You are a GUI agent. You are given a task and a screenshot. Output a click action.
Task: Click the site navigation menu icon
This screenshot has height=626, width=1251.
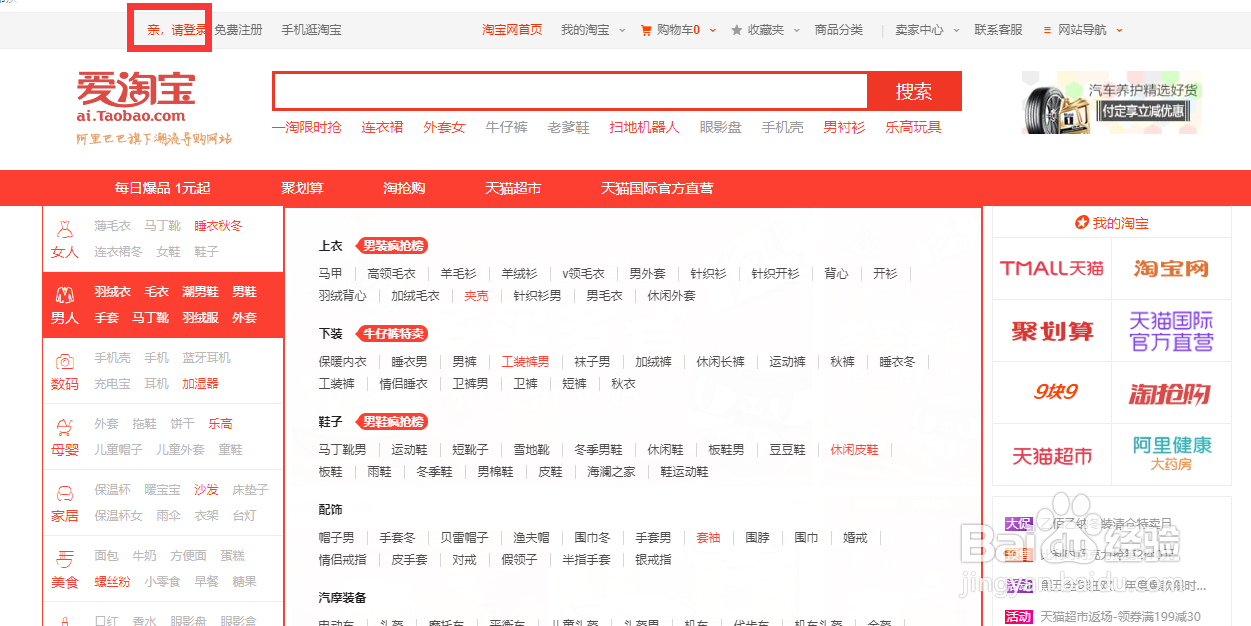(x=1047, y=30)
